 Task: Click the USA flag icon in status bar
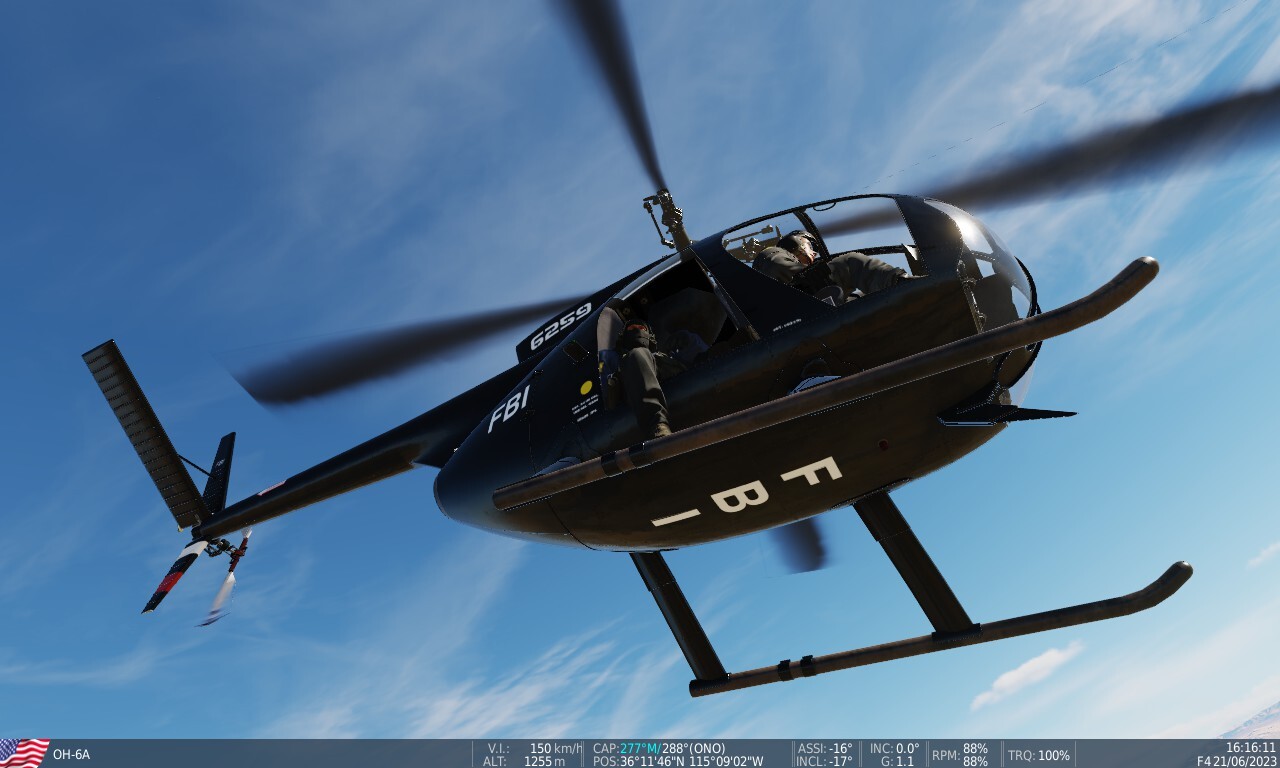(24, 753)
